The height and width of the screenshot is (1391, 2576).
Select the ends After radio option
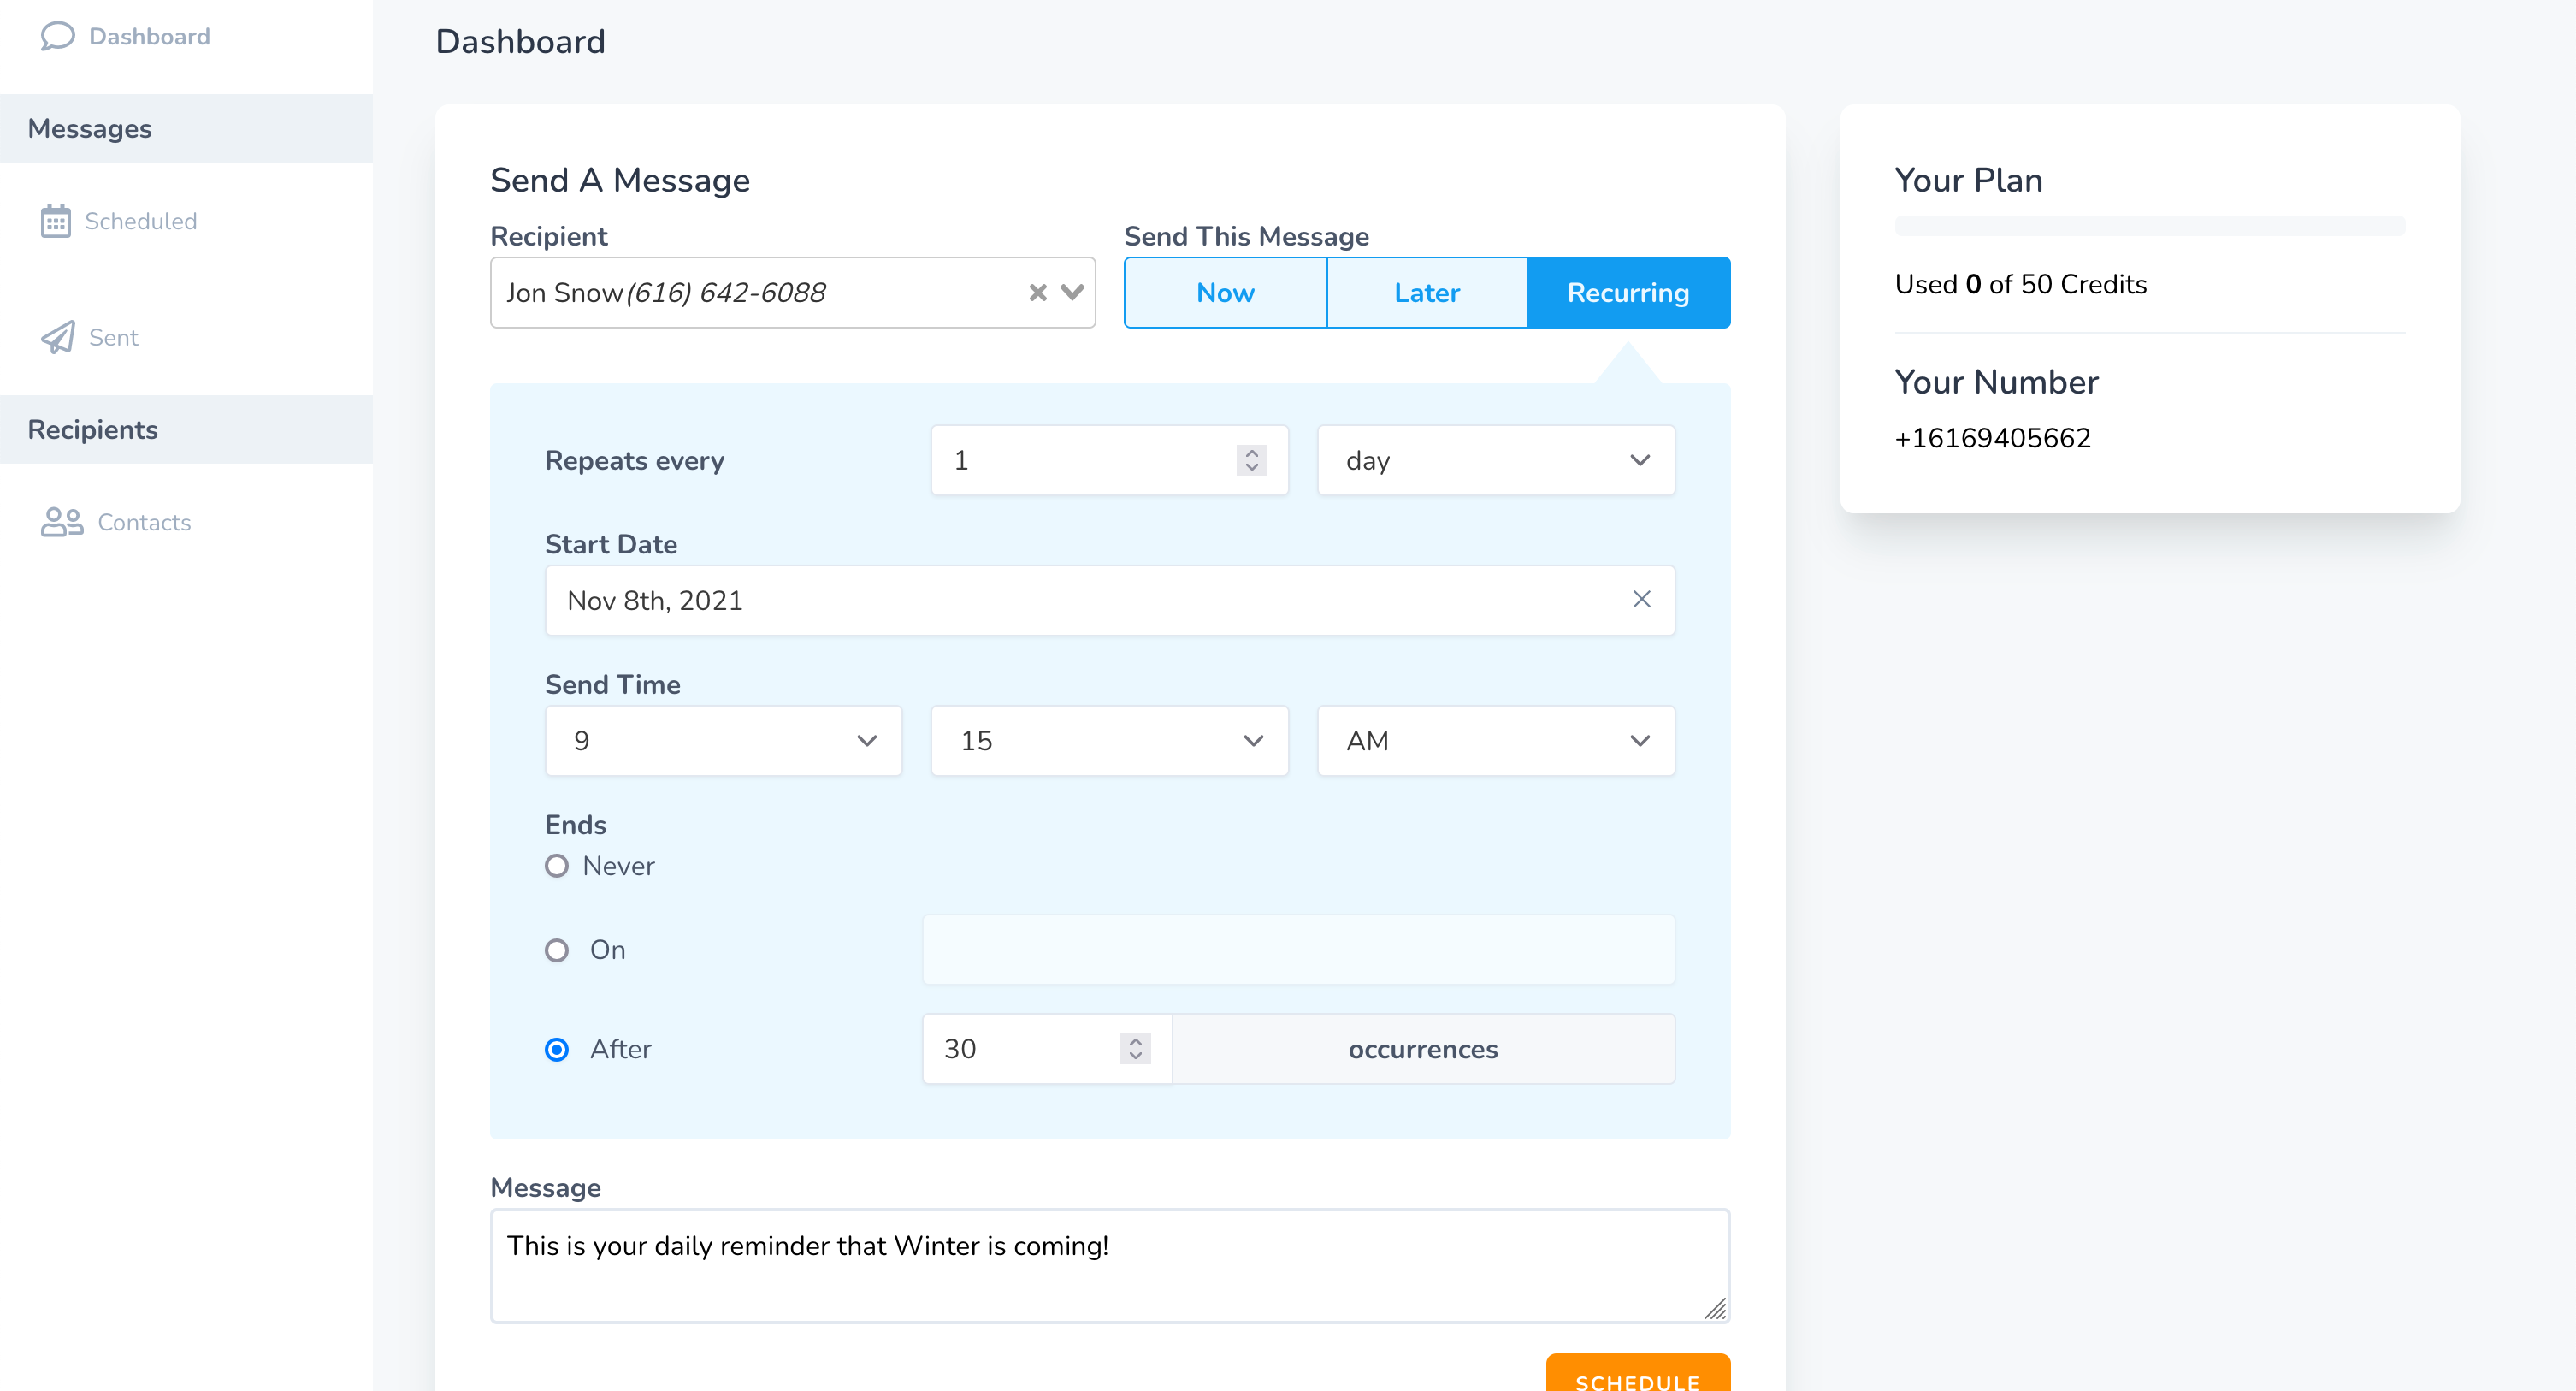pyautogui.click(x=557, y=1049)
